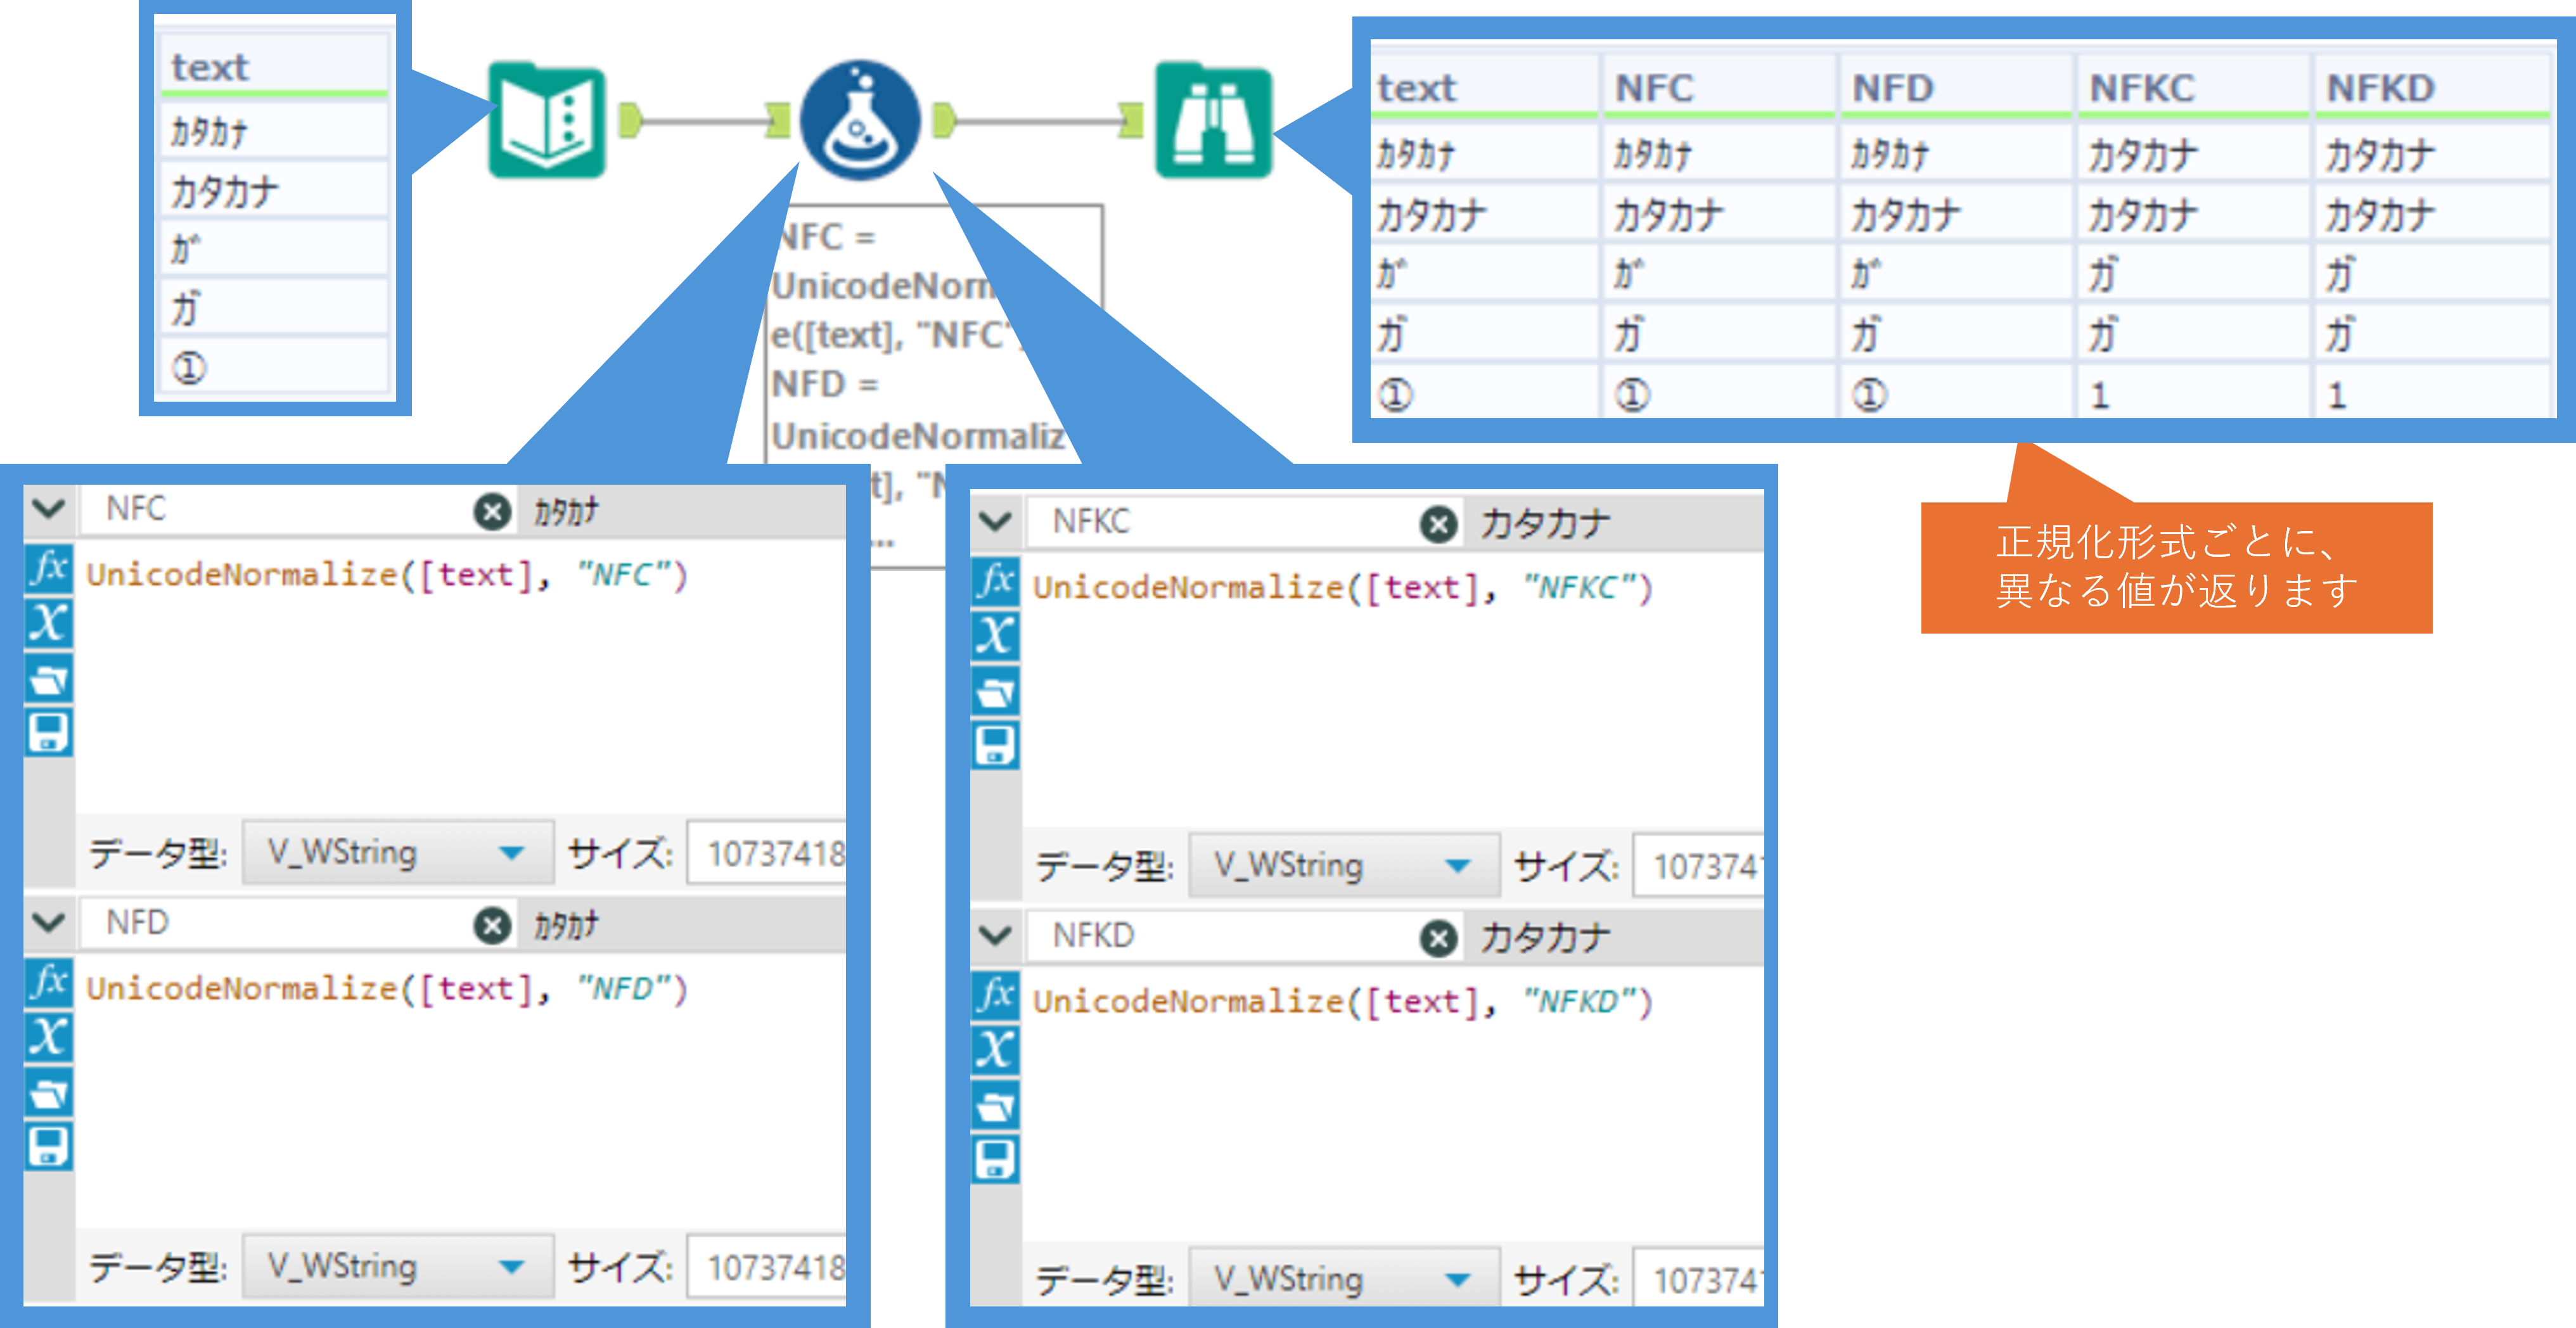2576x1328 pixels.
Task: Collapse the NFC expression chevron
Action: pos(48,509)
